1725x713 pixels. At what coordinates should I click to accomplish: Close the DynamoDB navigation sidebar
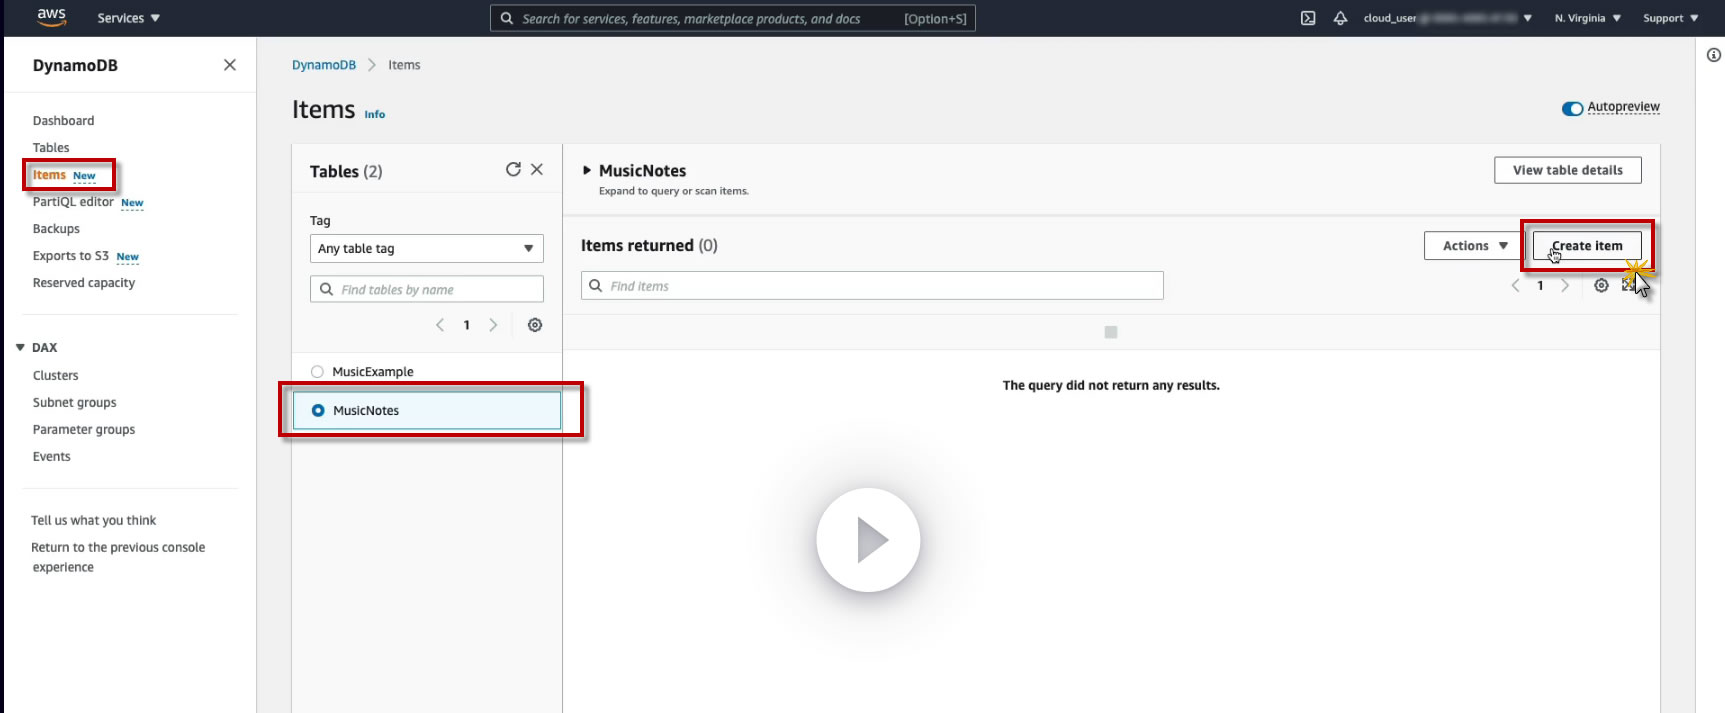[230, 65]
